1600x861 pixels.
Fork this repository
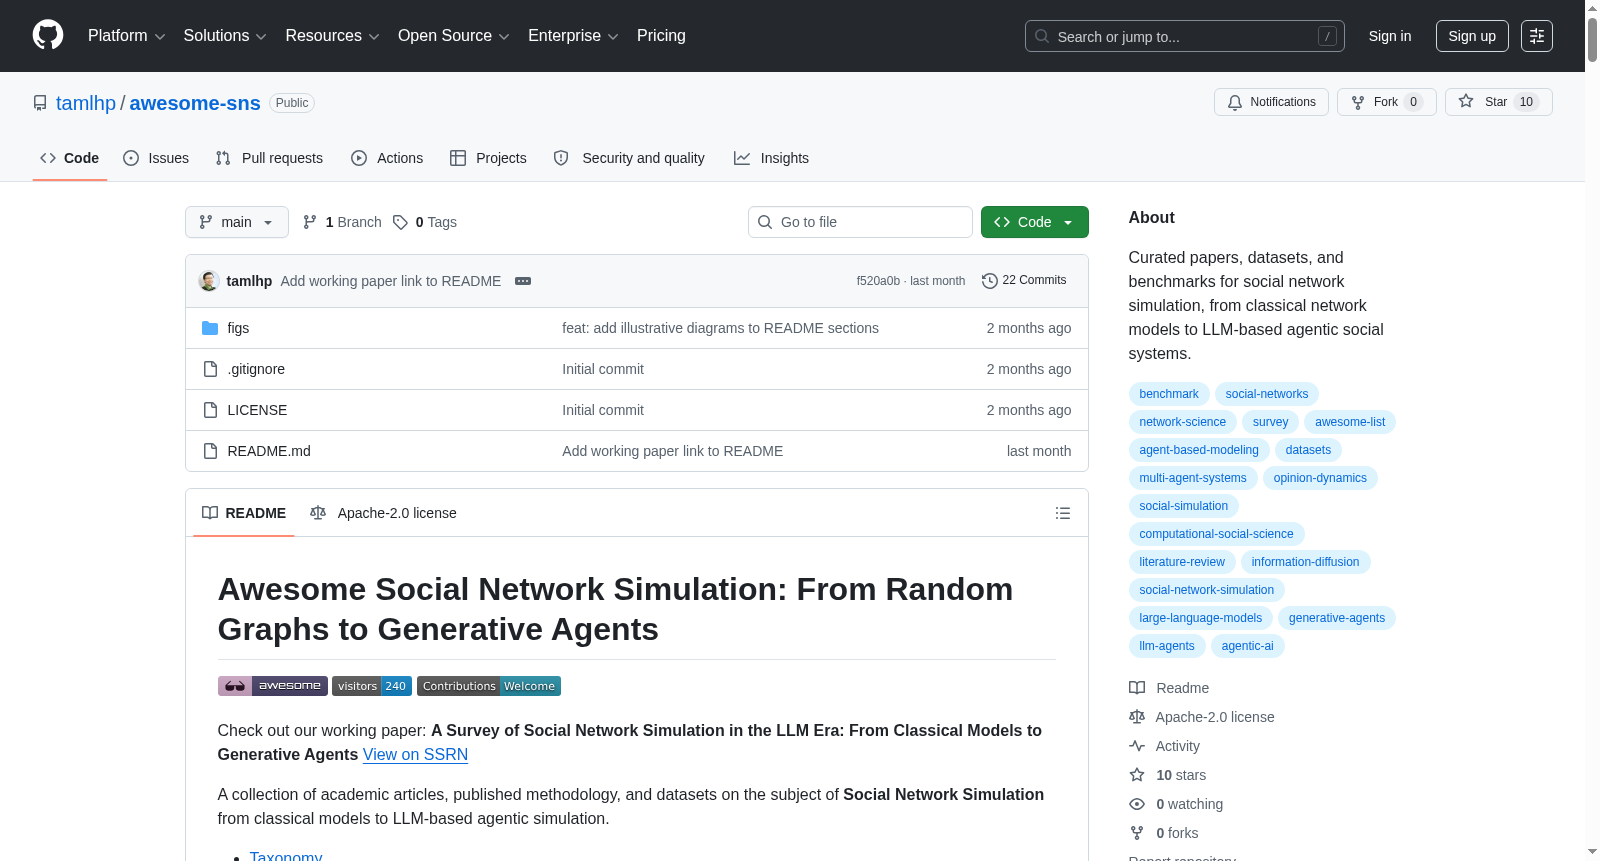point(1387,102)
